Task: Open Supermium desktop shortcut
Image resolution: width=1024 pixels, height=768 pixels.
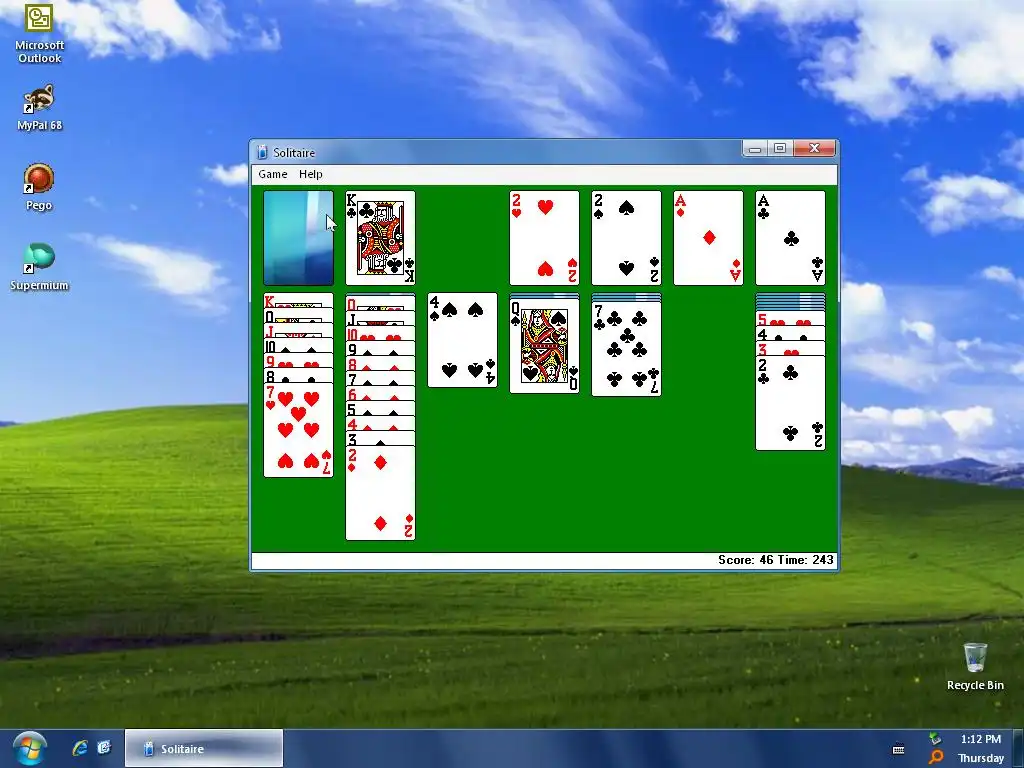Action: tap(39, 267)
